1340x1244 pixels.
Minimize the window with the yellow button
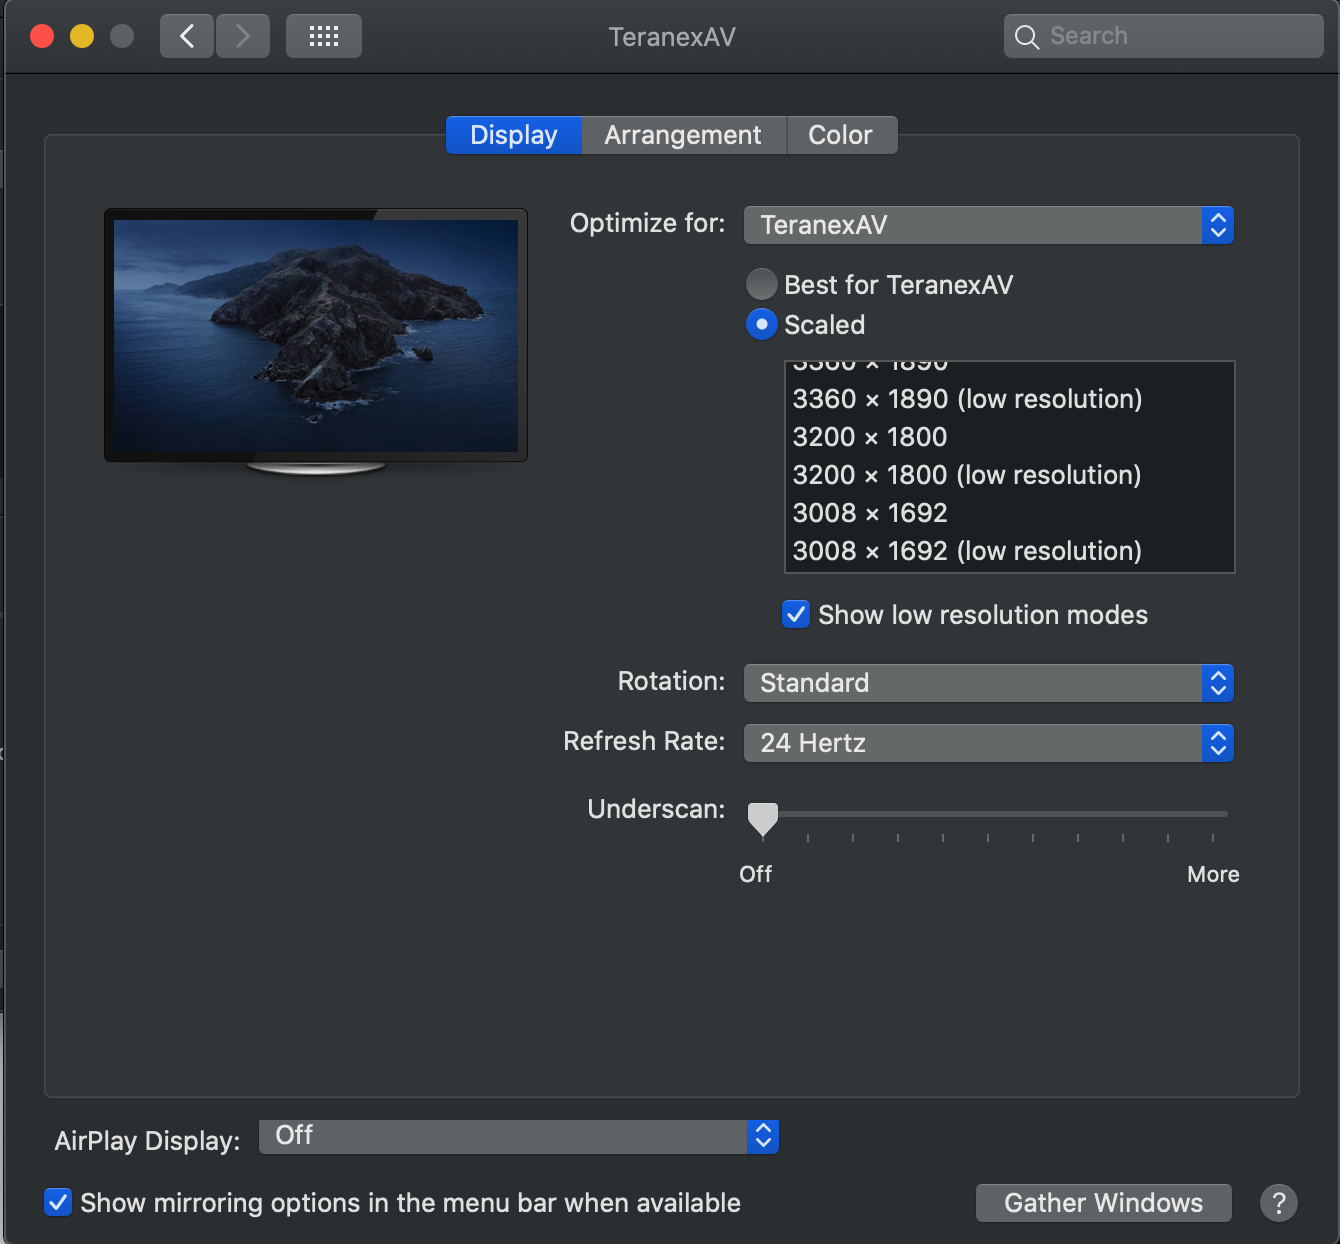click(x=82, y=37)
